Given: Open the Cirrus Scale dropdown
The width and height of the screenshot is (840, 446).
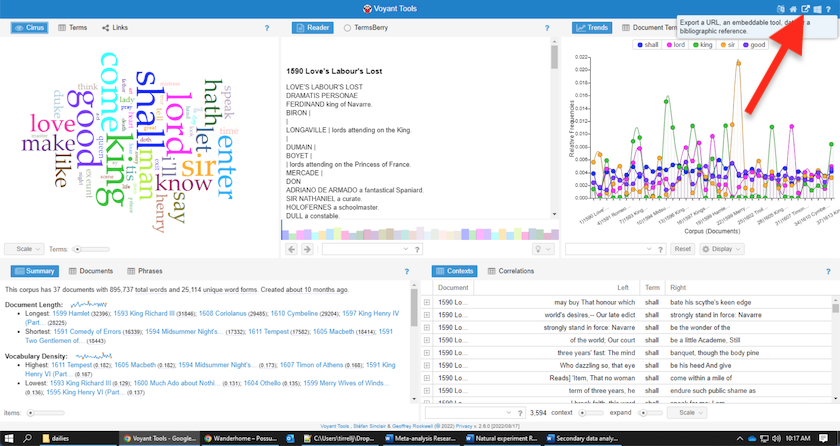Looking at the screenshot, I should click(x=24, y=249).
